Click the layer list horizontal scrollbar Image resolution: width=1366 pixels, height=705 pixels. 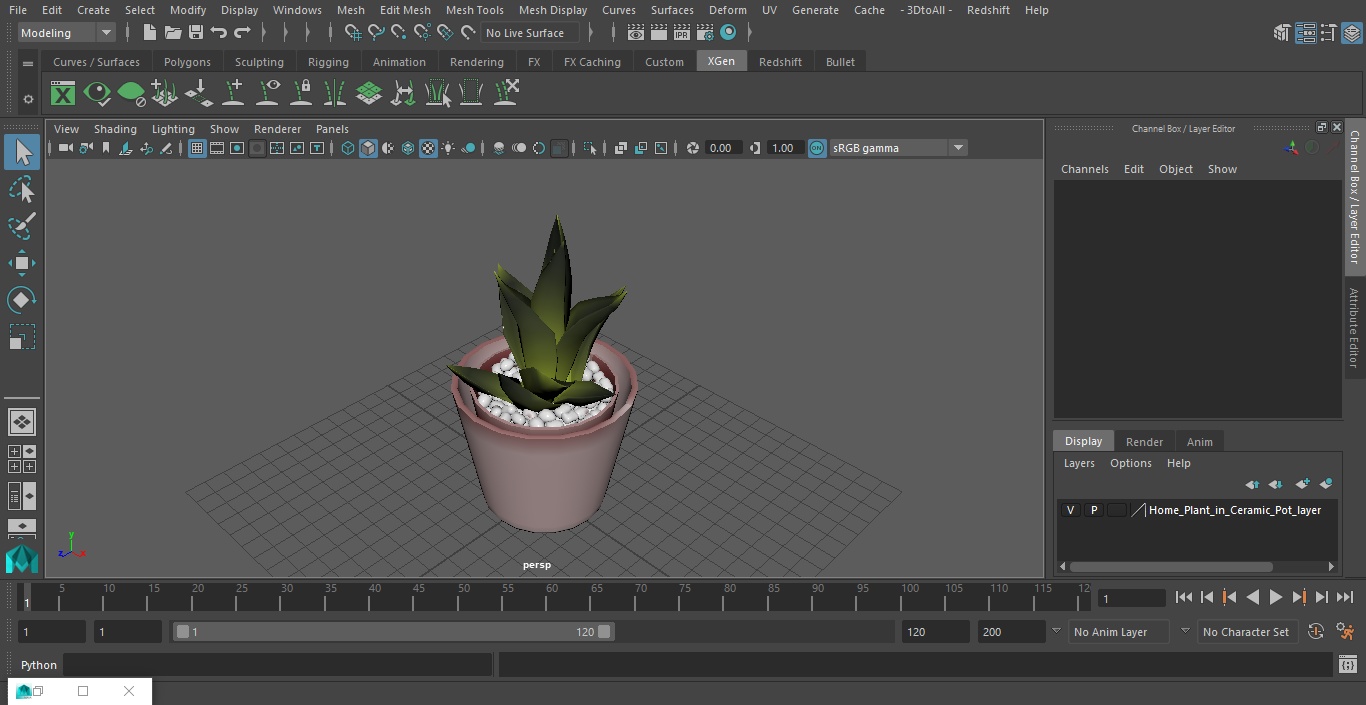tap(1171, 567)
